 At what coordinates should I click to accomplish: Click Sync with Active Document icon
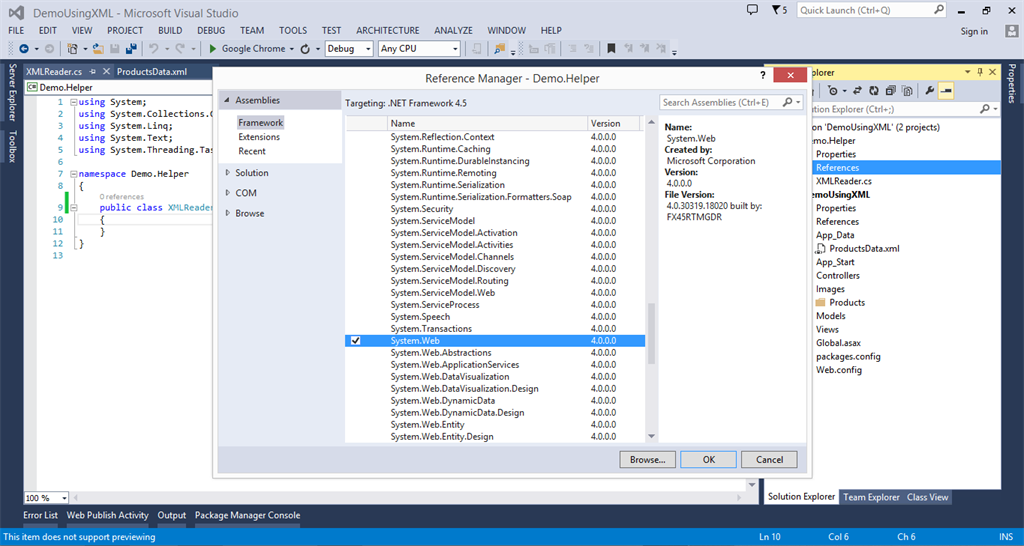[857, 91]
